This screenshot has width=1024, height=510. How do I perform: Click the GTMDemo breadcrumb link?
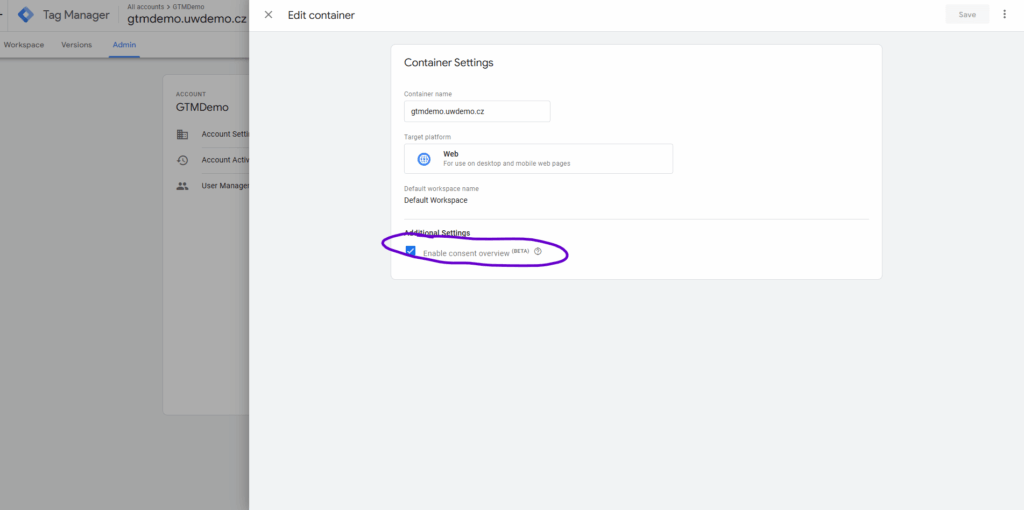pos(189,7)
